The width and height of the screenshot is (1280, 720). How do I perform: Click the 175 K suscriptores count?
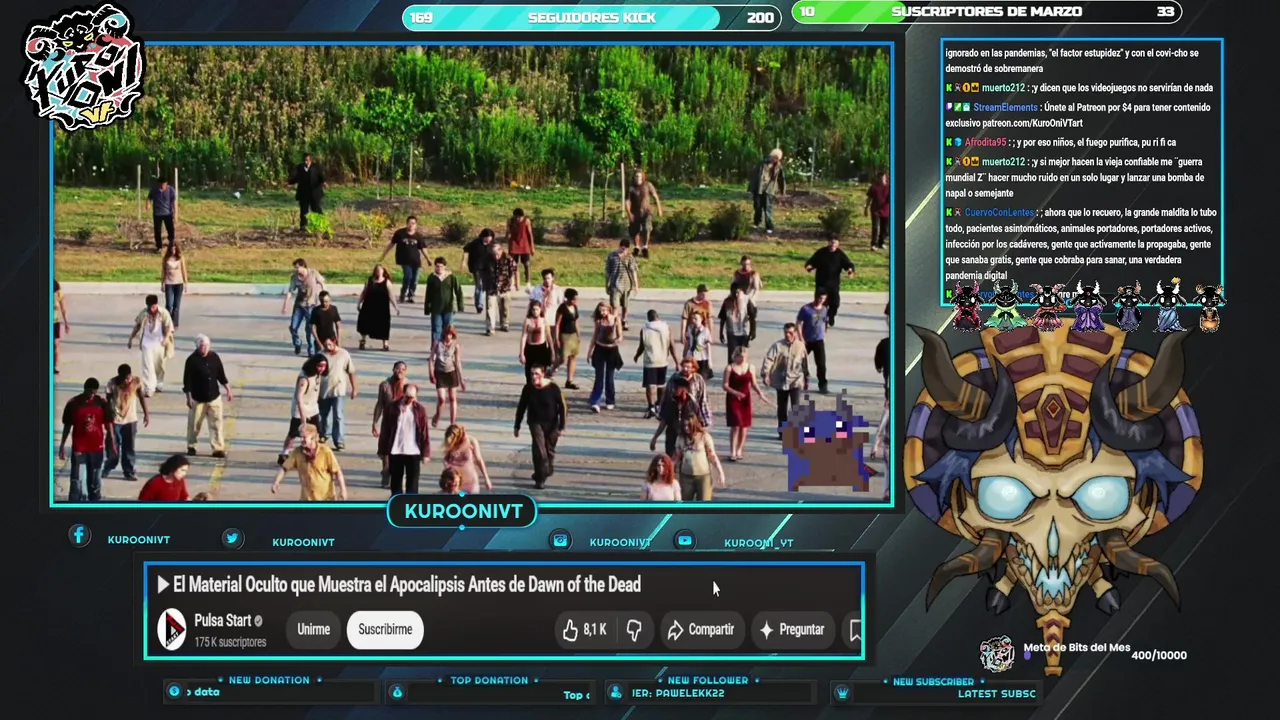point(230,642)
